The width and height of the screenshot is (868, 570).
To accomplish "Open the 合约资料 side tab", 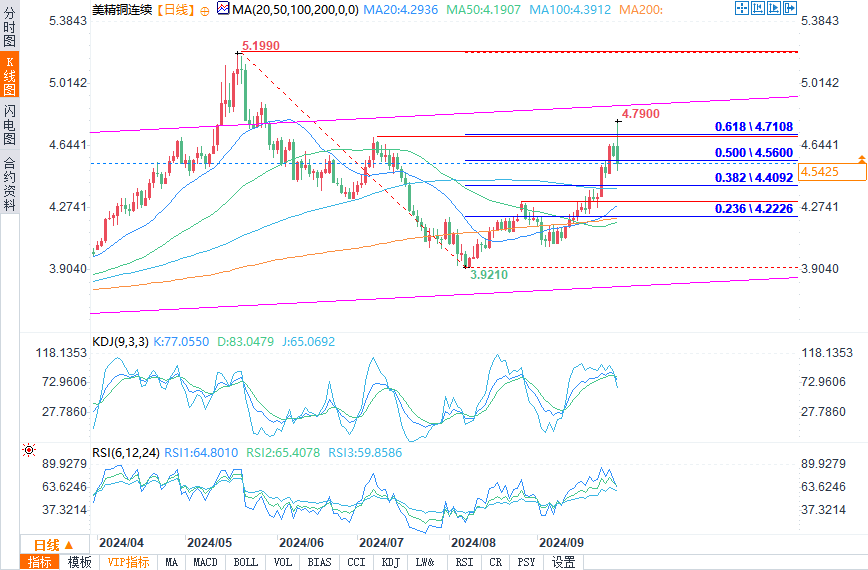I will 9,182.
